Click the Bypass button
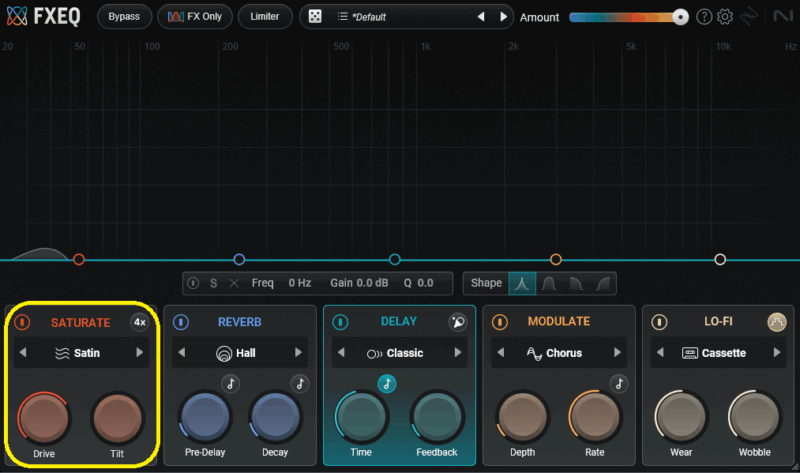This screenshot has width=800, height=473. (x=124, y=17)
